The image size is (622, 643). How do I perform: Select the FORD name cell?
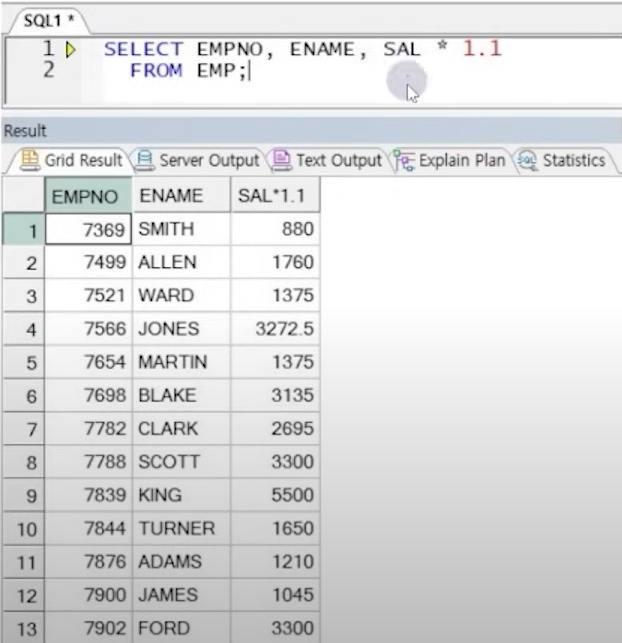[182, 627]
